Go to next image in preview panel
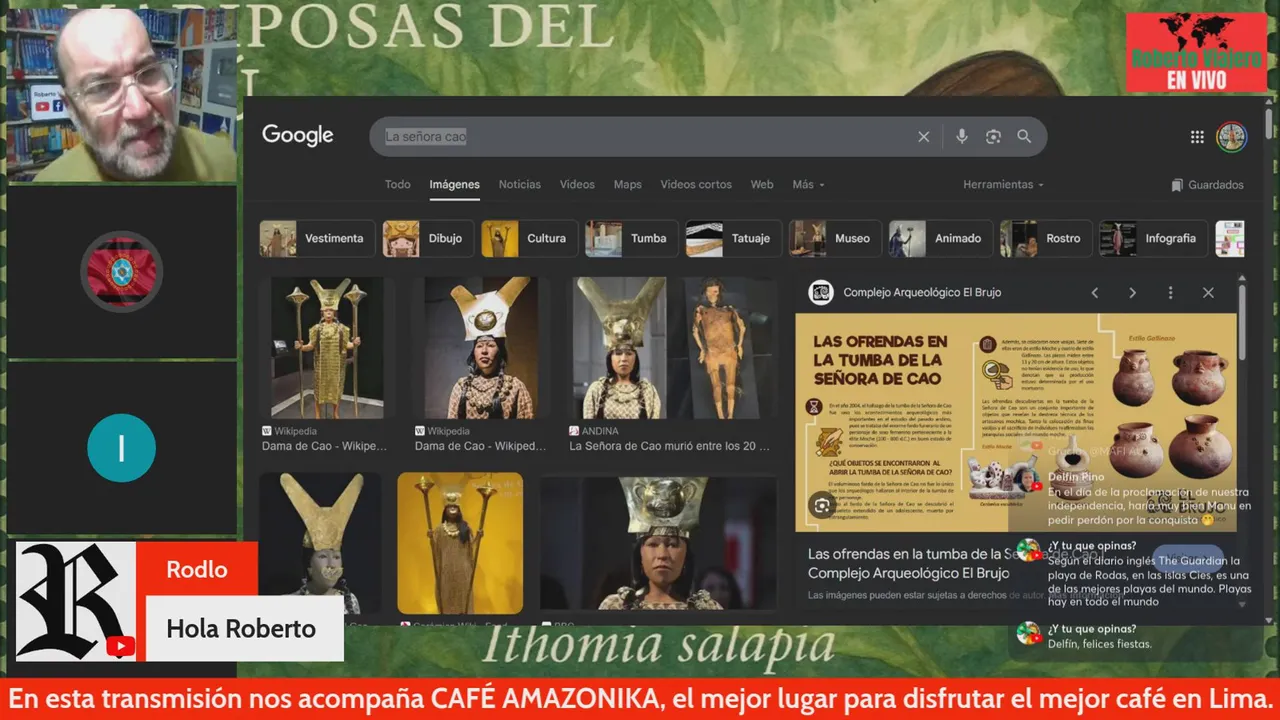This screenshot has height=720, width=1280. 1132,293
